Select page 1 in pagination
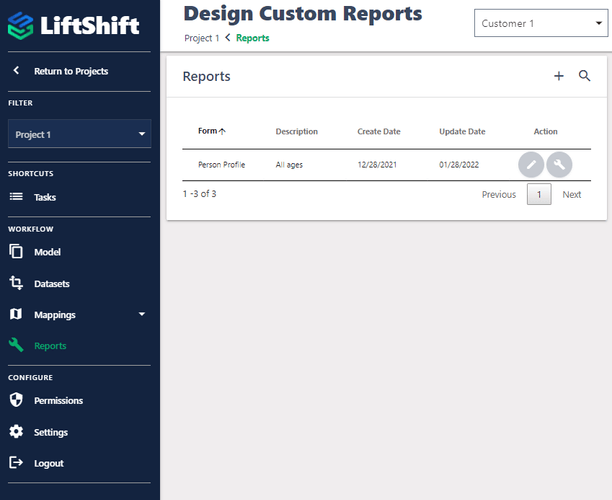The height and width of the screenshot is (500, 612). 539,195
